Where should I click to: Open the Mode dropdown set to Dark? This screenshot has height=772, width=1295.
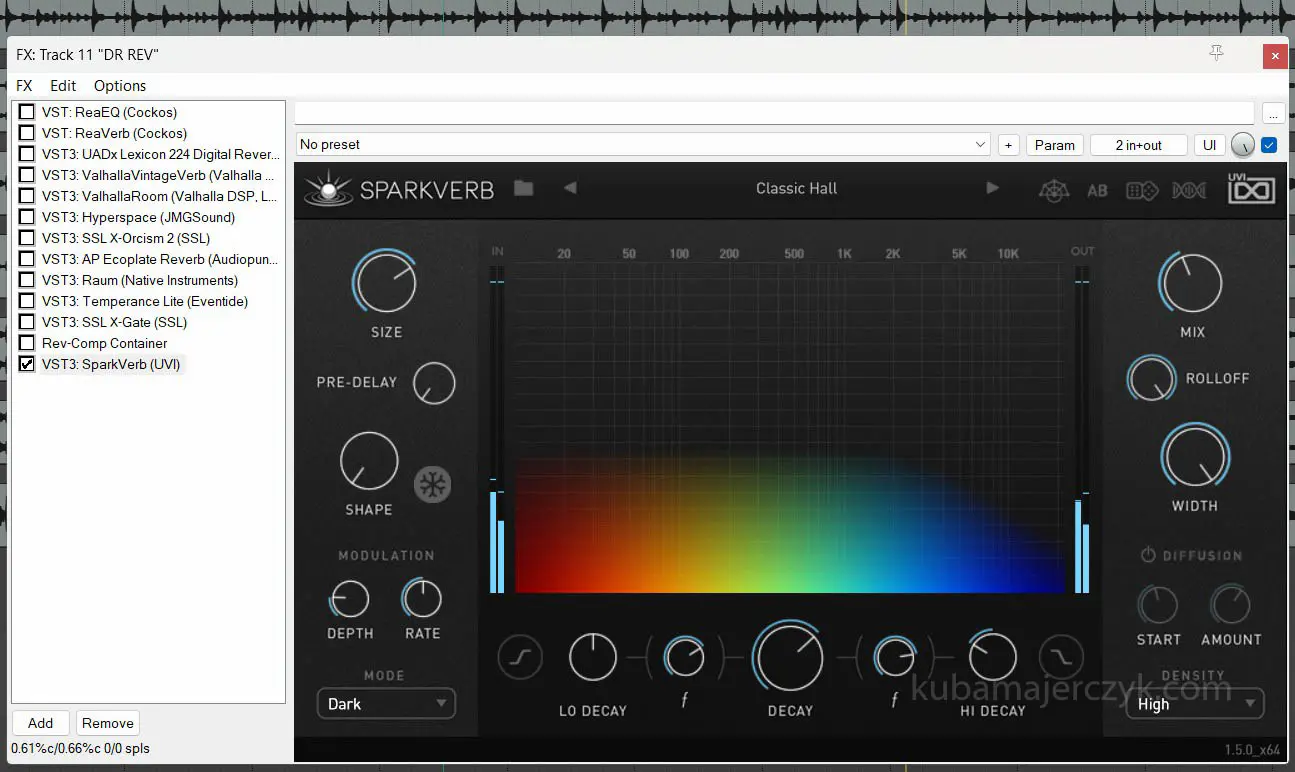386,704
